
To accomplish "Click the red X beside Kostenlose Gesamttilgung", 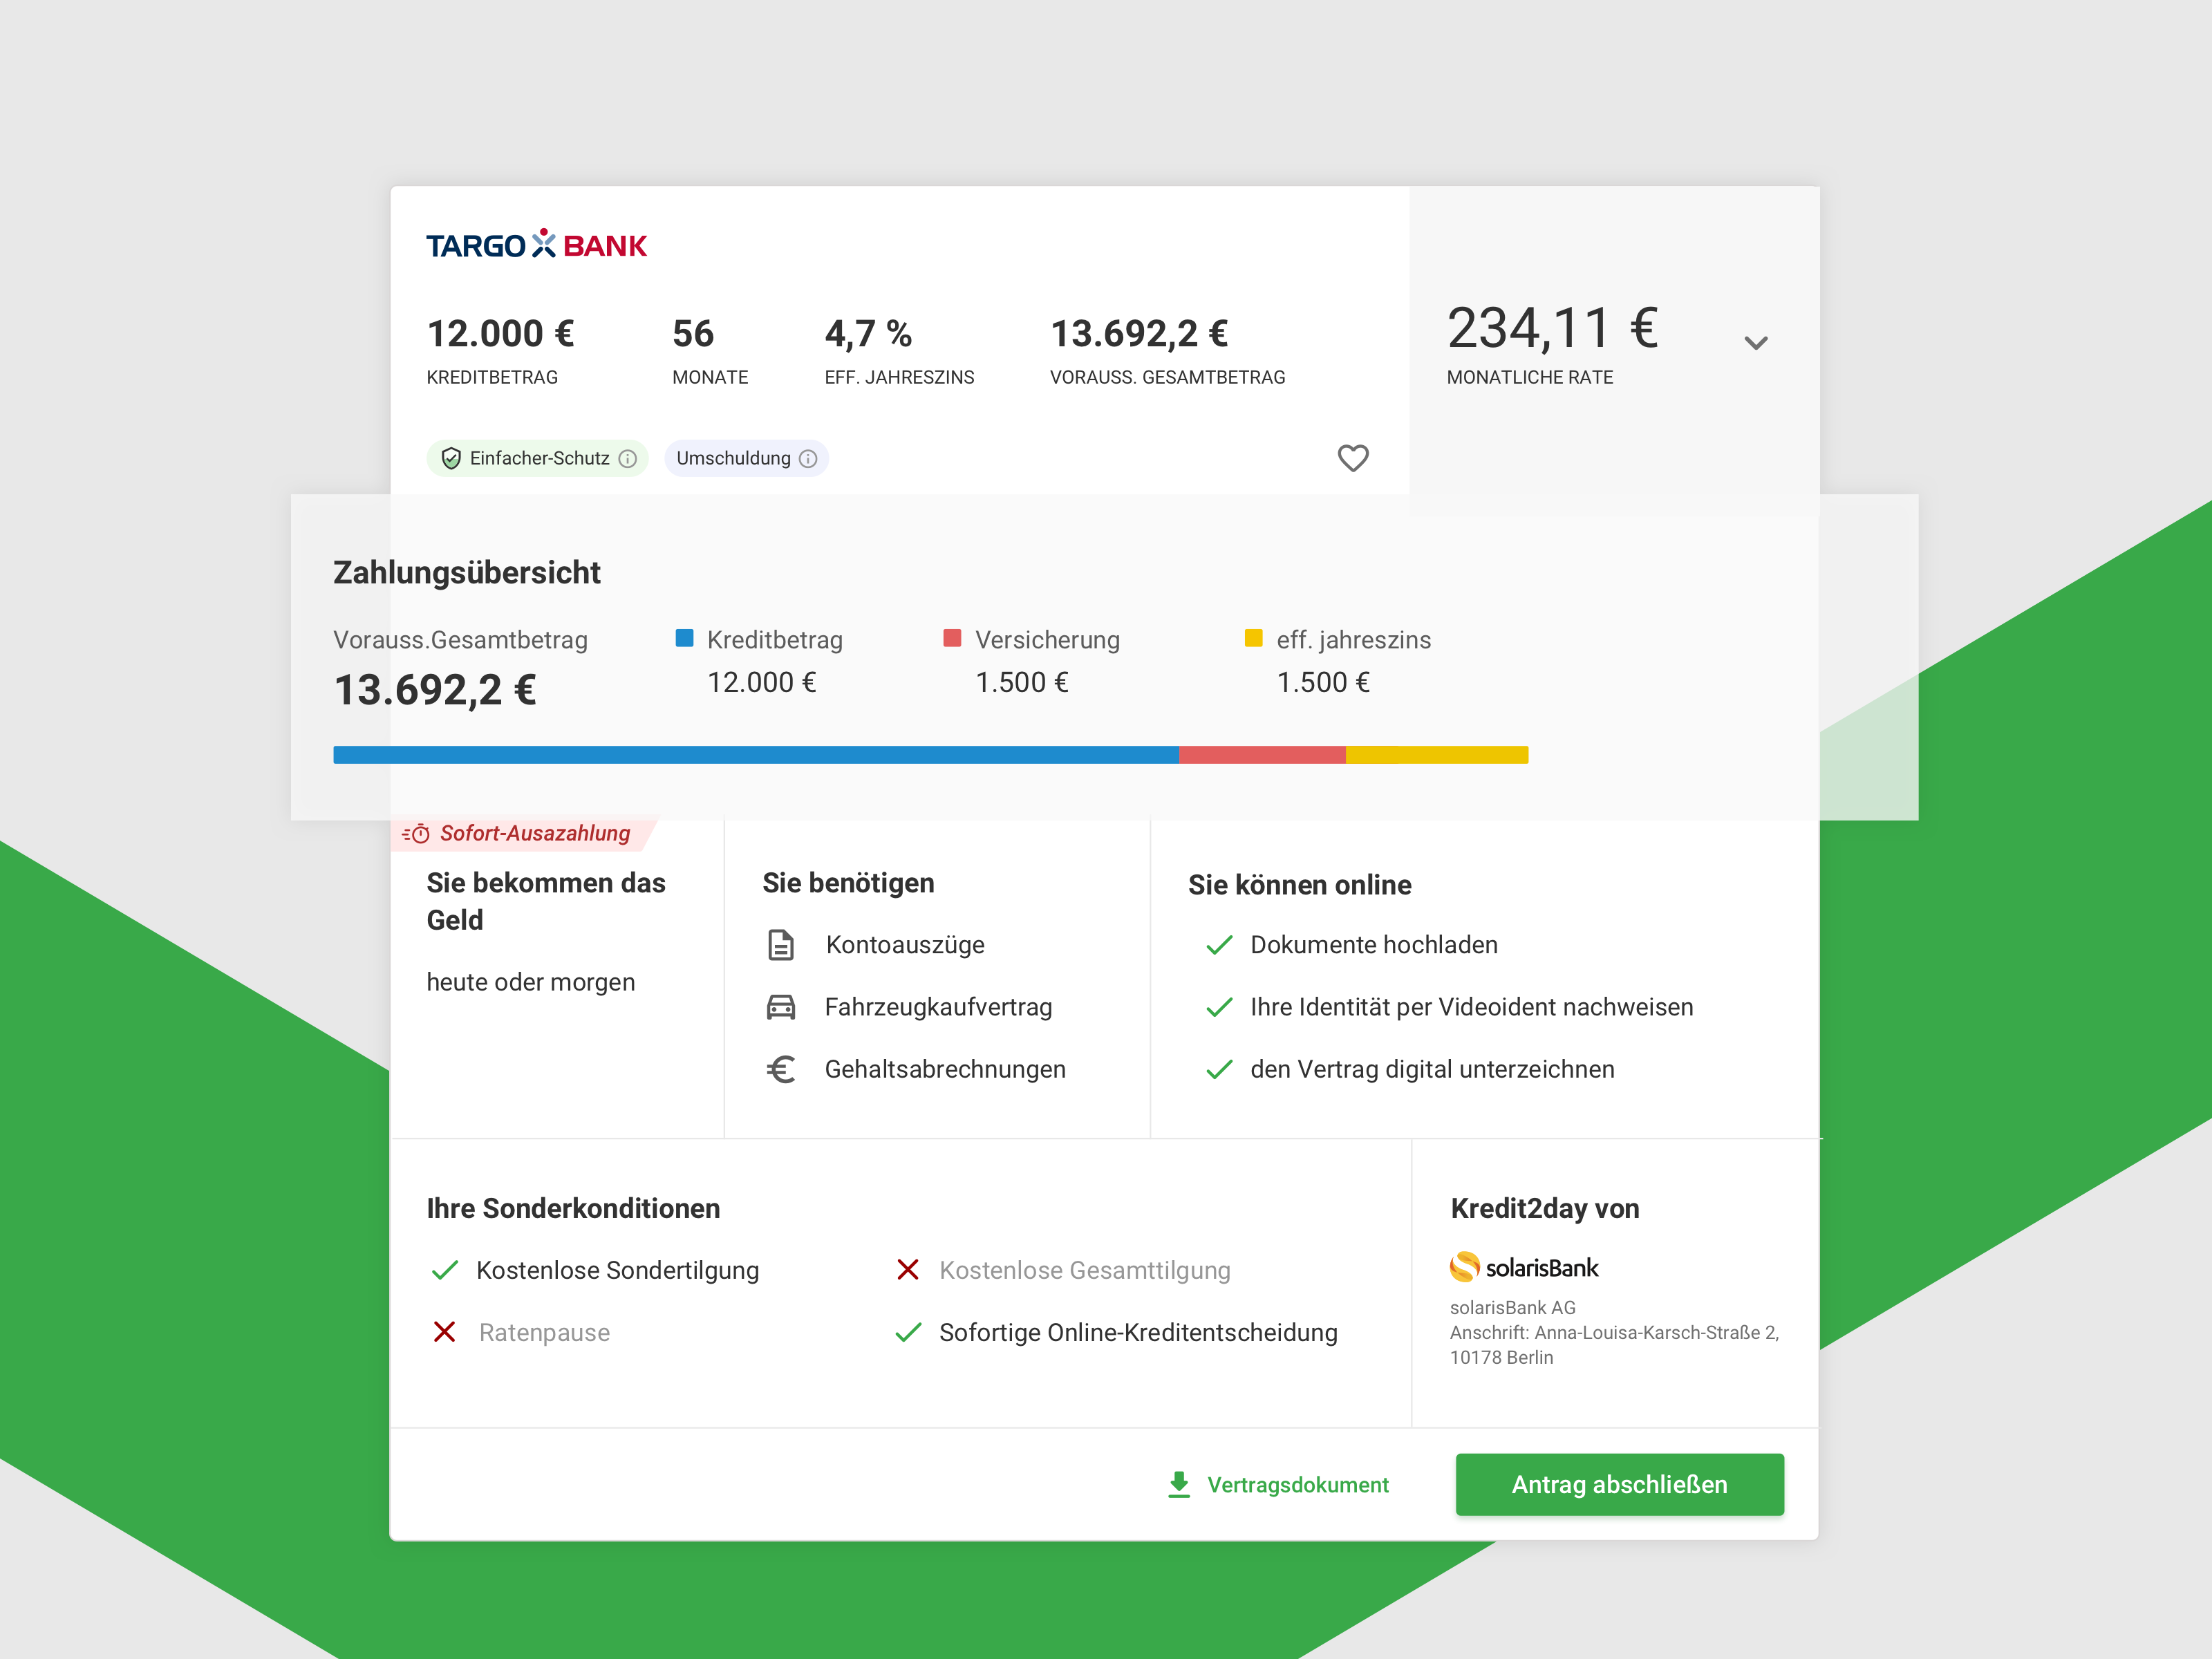I will pyautogui.click(x=908, y=1270).
